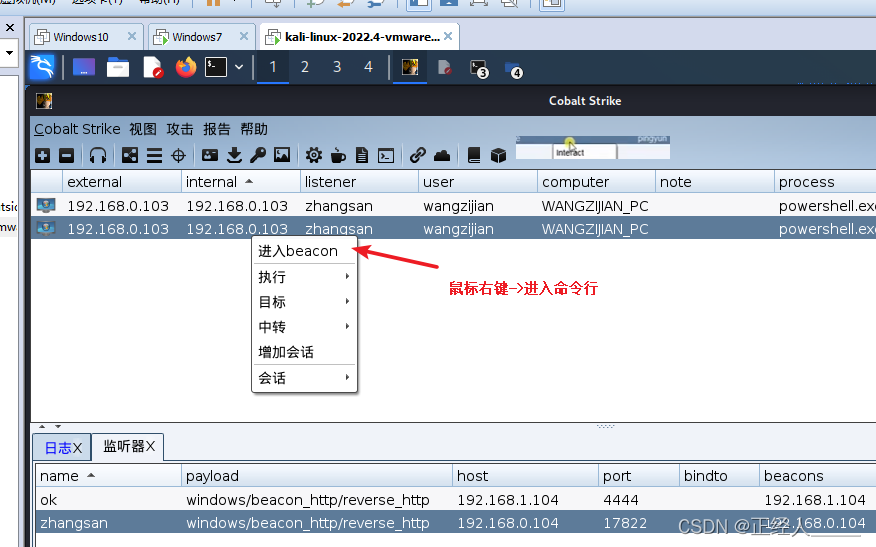
Task: Expand the 会话 submenu
Action: point(304,378)
